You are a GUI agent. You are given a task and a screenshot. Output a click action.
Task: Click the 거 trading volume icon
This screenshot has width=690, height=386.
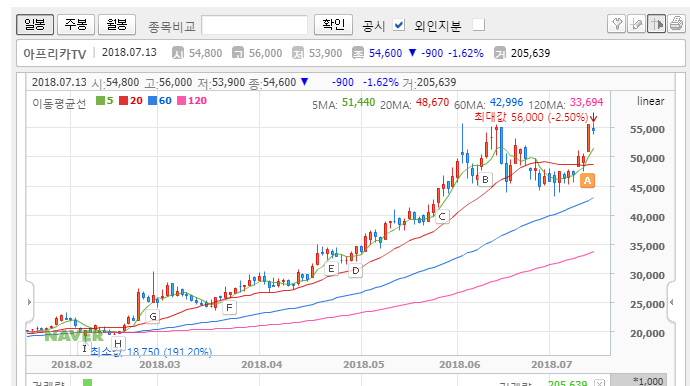coord(500,53)
